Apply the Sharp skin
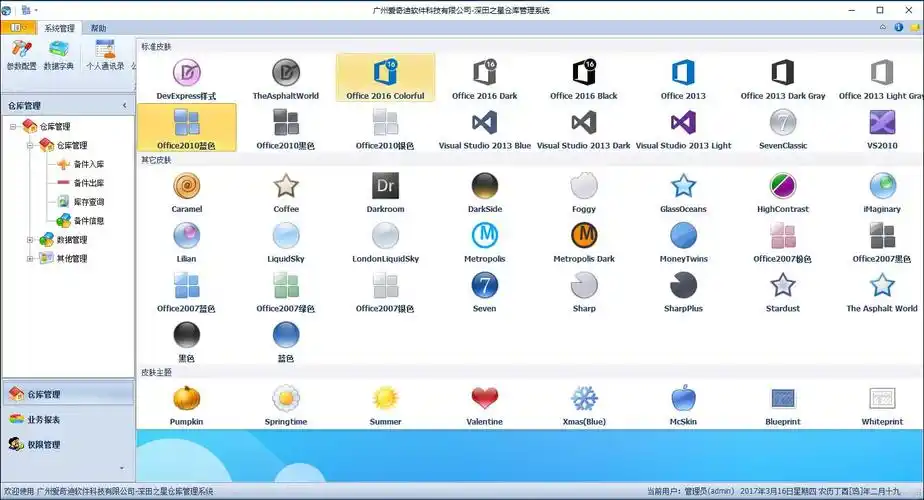This screenshot has width=924, height=500. pyautogui.click(x=584, y=291)
